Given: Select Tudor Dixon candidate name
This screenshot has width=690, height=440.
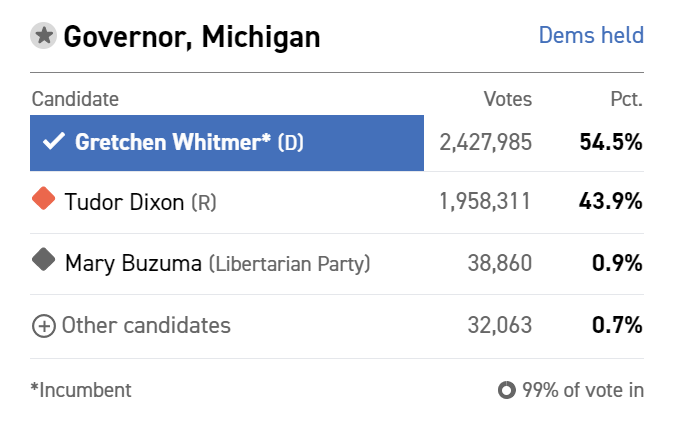Looking at the screenshot, I should click(124, 202).
